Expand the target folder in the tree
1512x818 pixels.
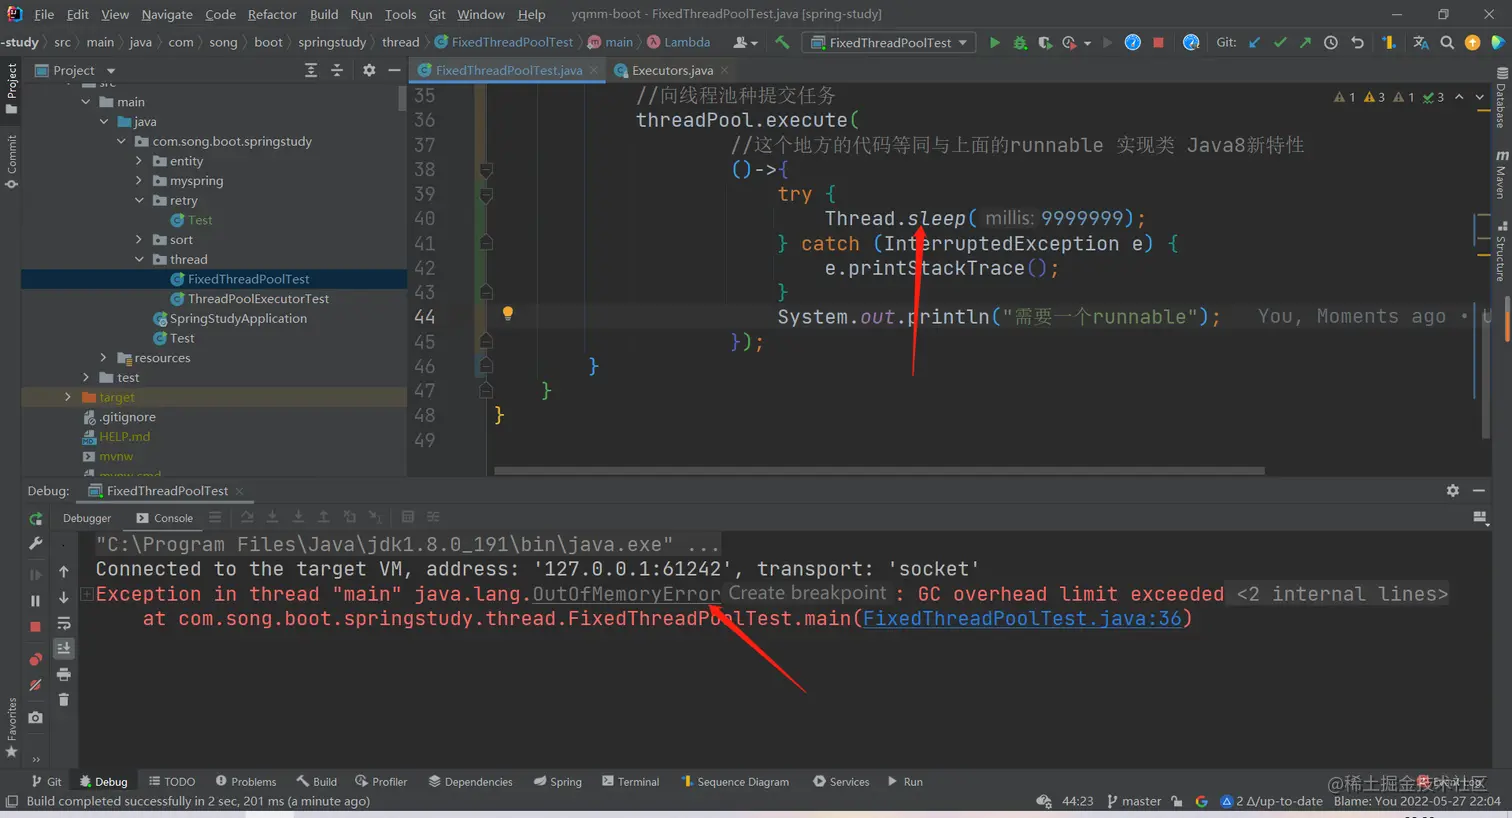(68, 397)
